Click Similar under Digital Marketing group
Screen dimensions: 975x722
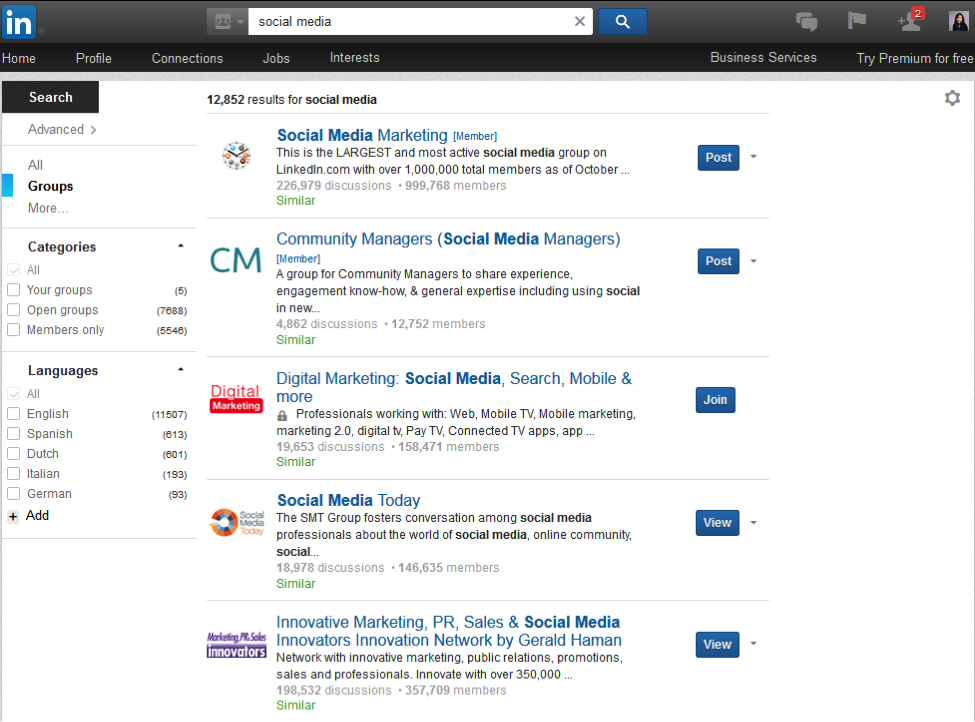[296, 462]
